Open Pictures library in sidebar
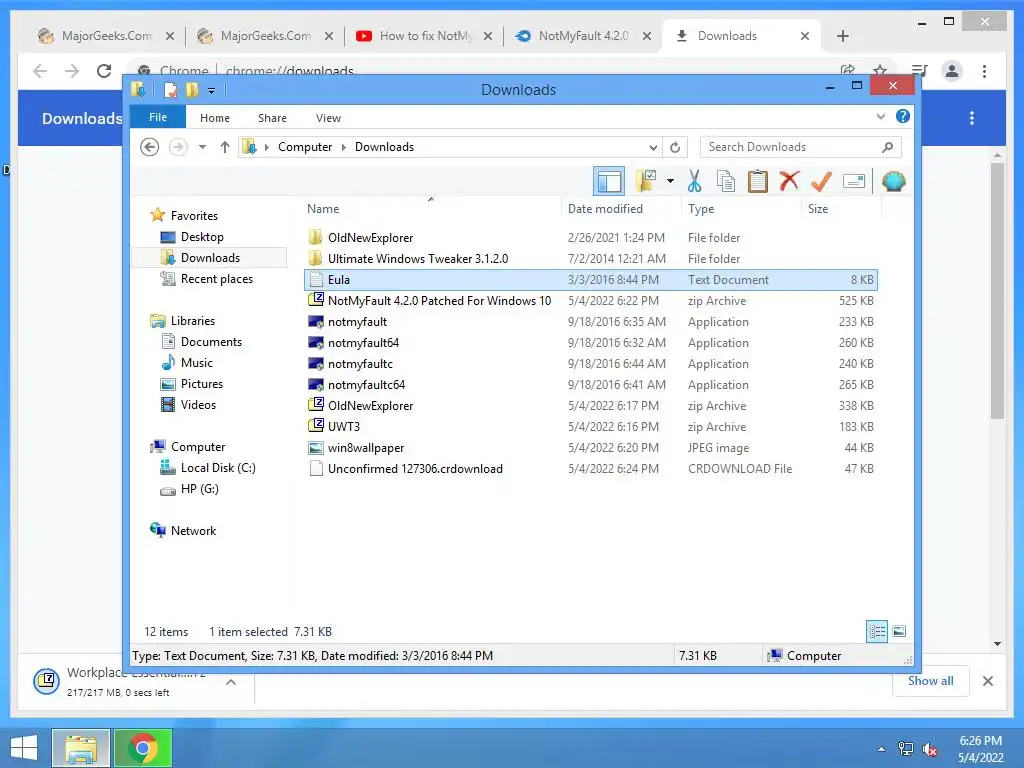 click(201, 383)
